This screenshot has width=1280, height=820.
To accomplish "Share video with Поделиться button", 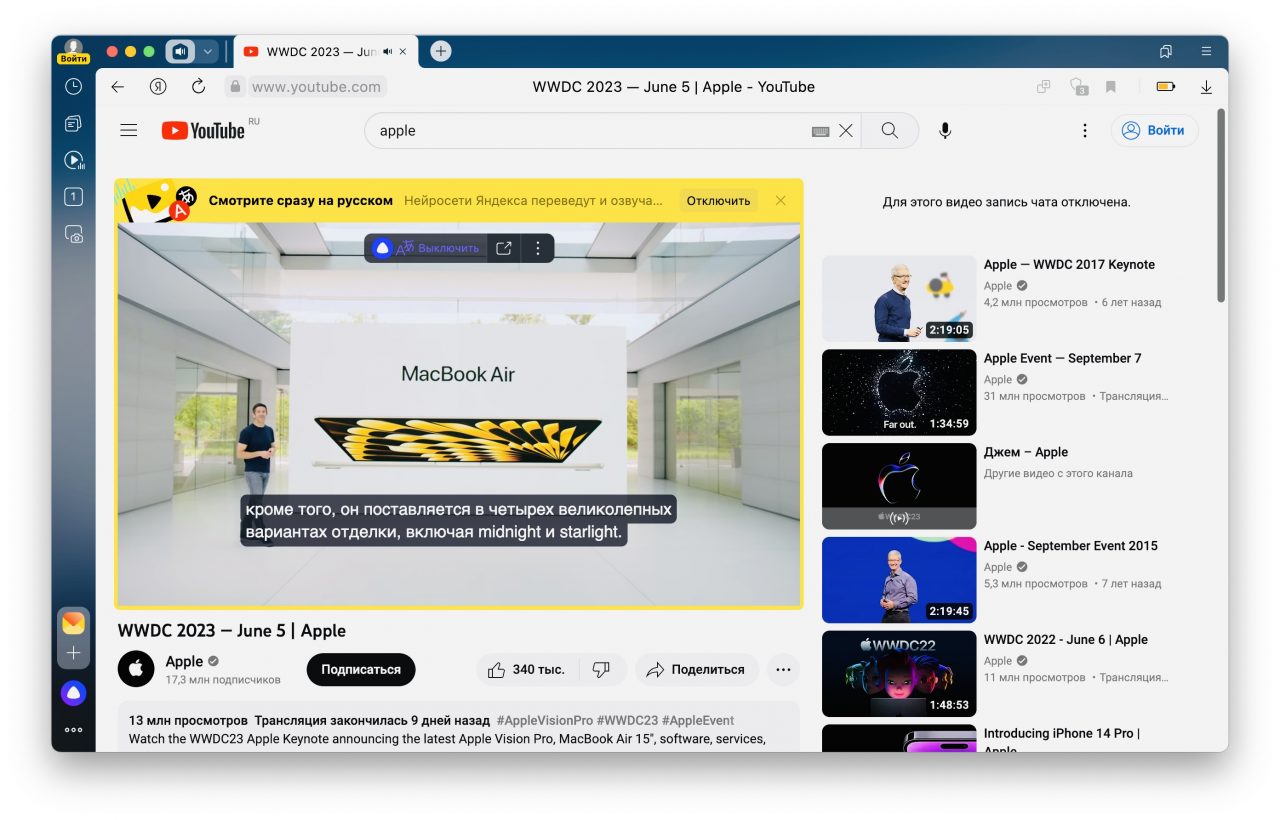I will coord(696,670).
